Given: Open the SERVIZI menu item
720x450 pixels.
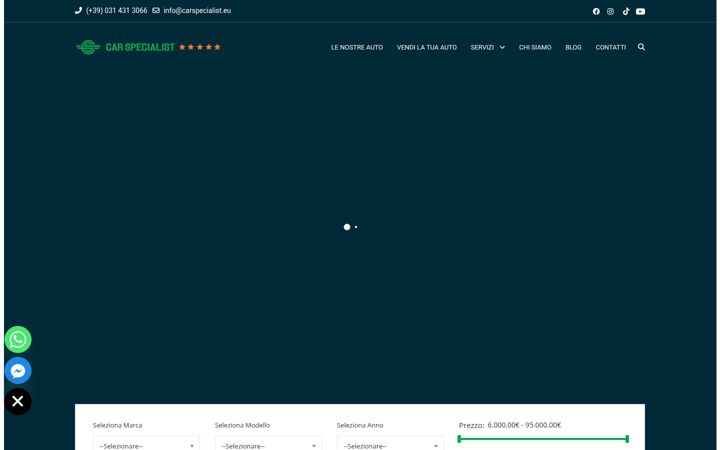Looking at the screenshot, I should click(x=482, y=47).
